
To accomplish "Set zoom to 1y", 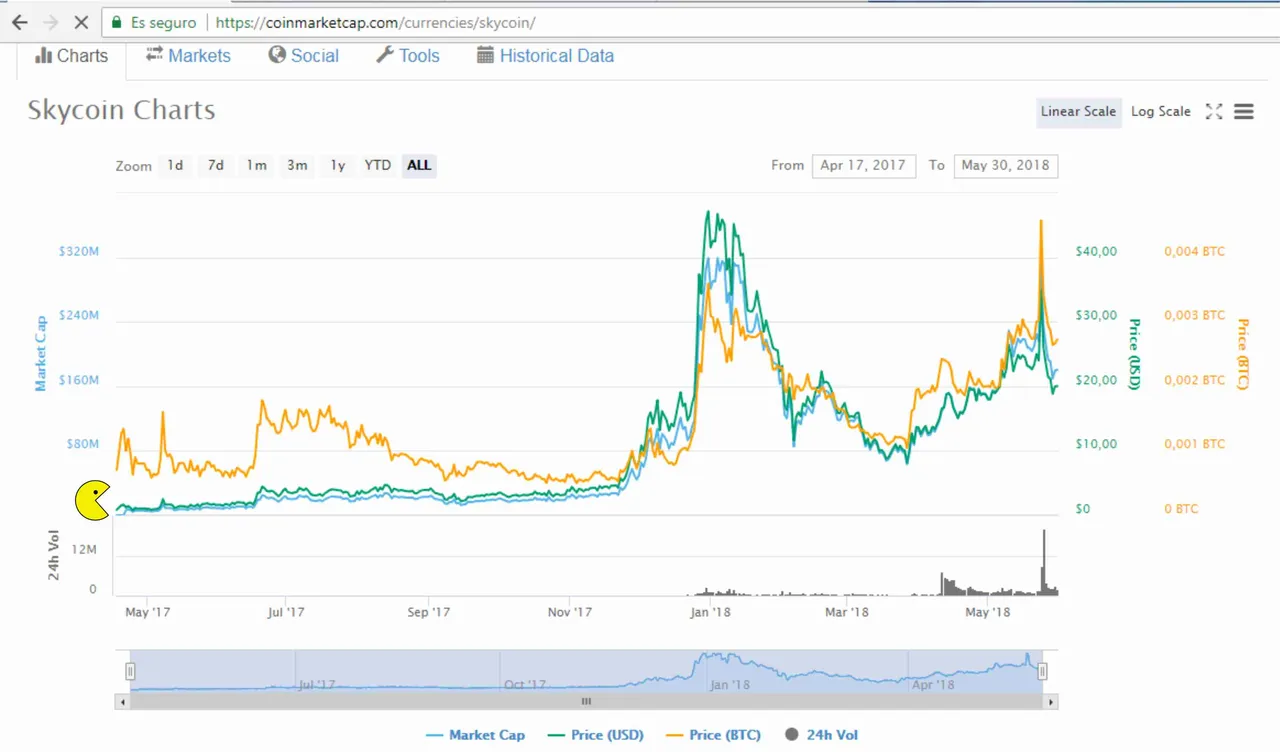I will coord(338,165).
